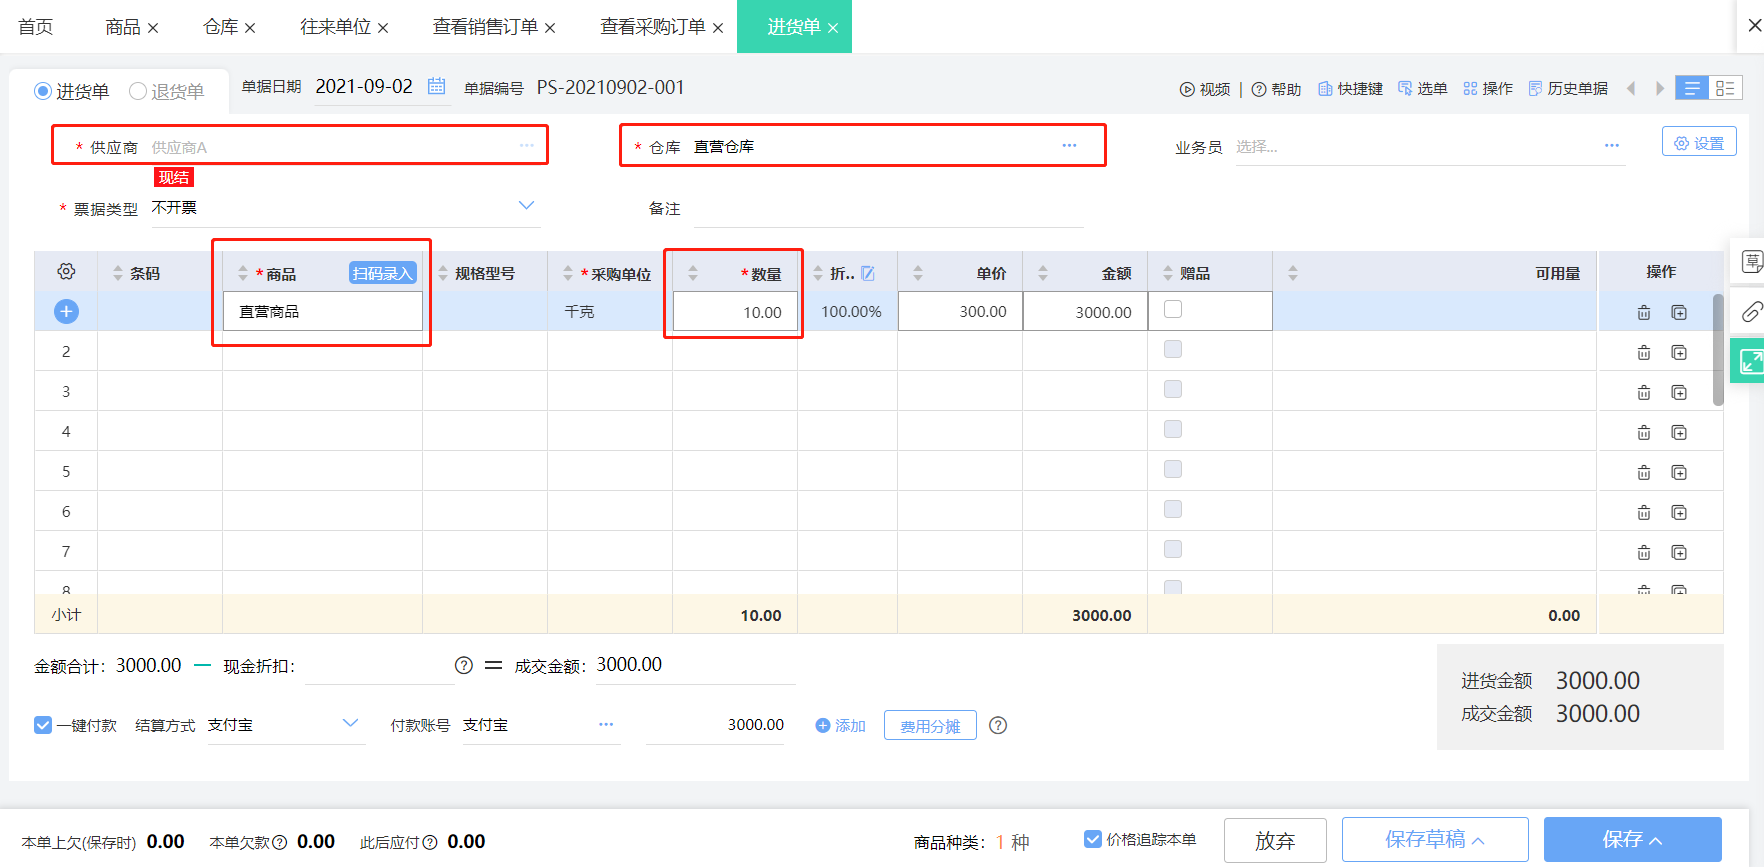
Task: Click the blue add row plus icon
Action: click(x=66, y=311)
